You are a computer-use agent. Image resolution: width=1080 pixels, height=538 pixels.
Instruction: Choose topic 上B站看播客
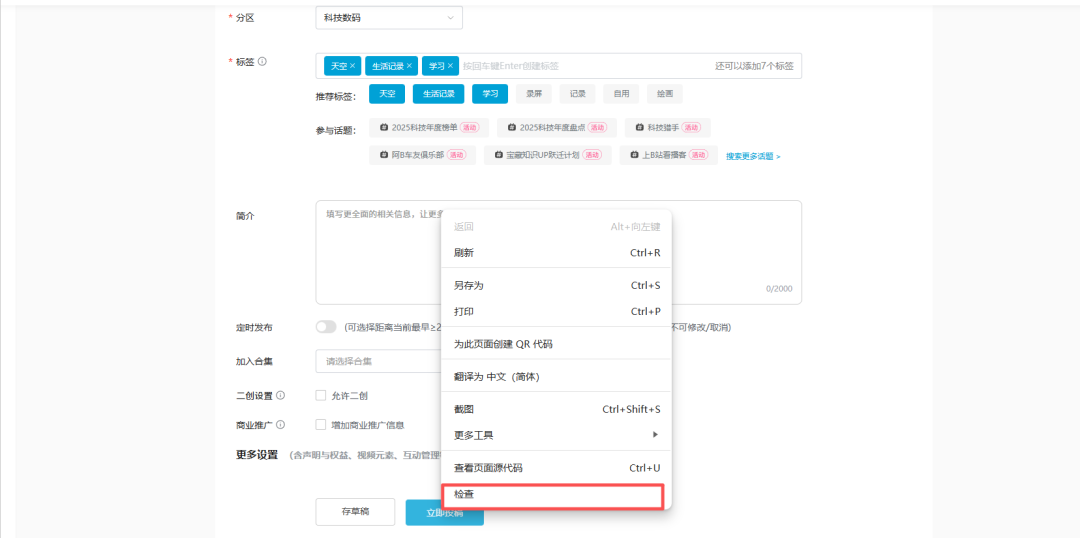(668, 155)
